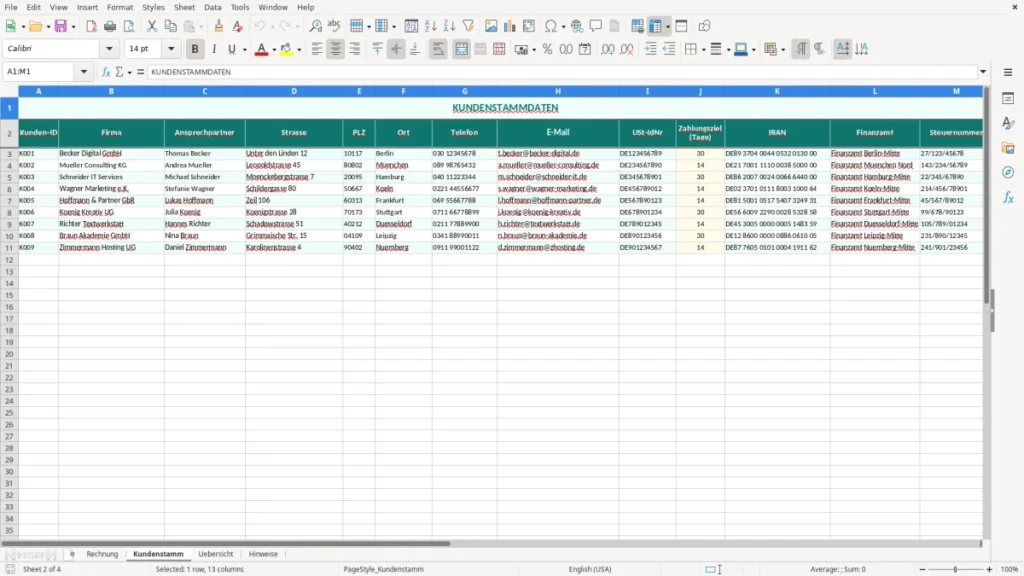Export directly as PDF icon
Screen dimensions: 1024x576
(x=91, y=26)
